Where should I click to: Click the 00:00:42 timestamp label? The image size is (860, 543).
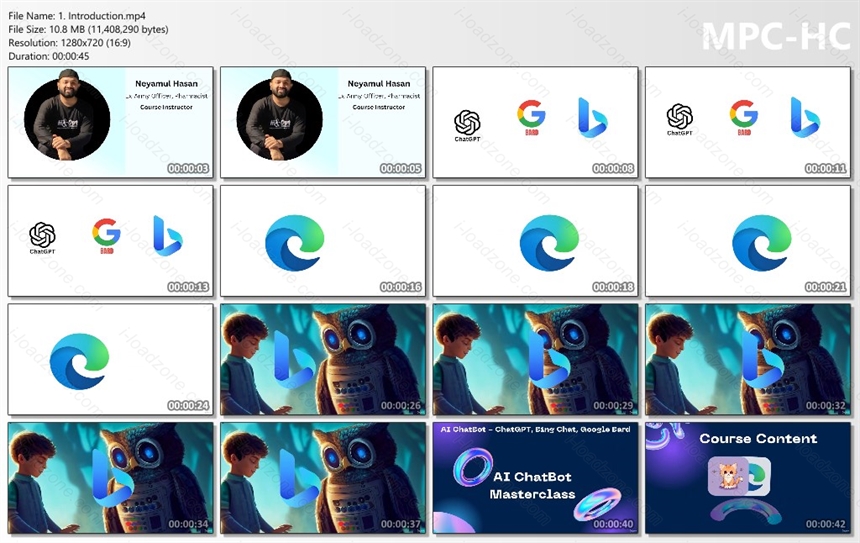pyautogui.click(x=825, y=524)
